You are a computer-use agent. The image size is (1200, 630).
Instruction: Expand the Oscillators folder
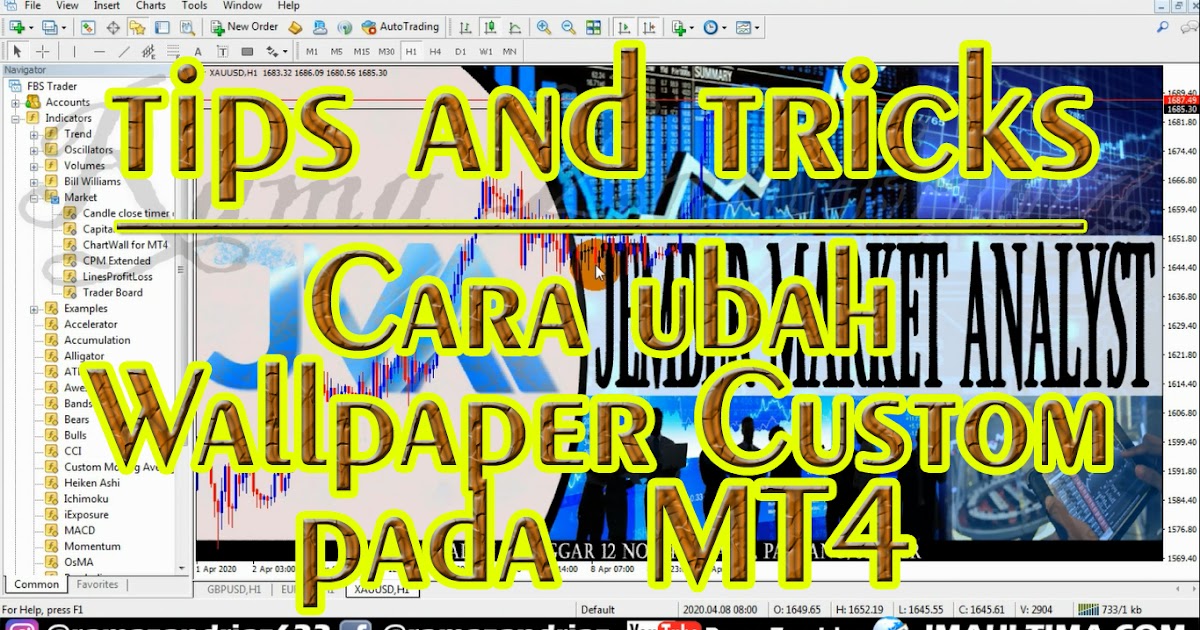click(34, 150)
